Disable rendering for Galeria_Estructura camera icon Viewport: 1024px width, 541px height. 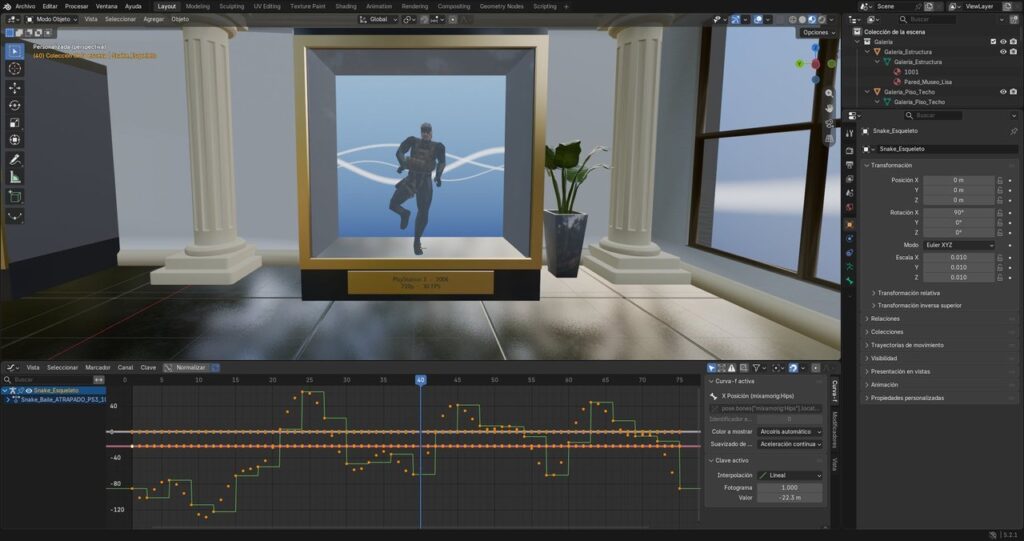point(1014,52)
